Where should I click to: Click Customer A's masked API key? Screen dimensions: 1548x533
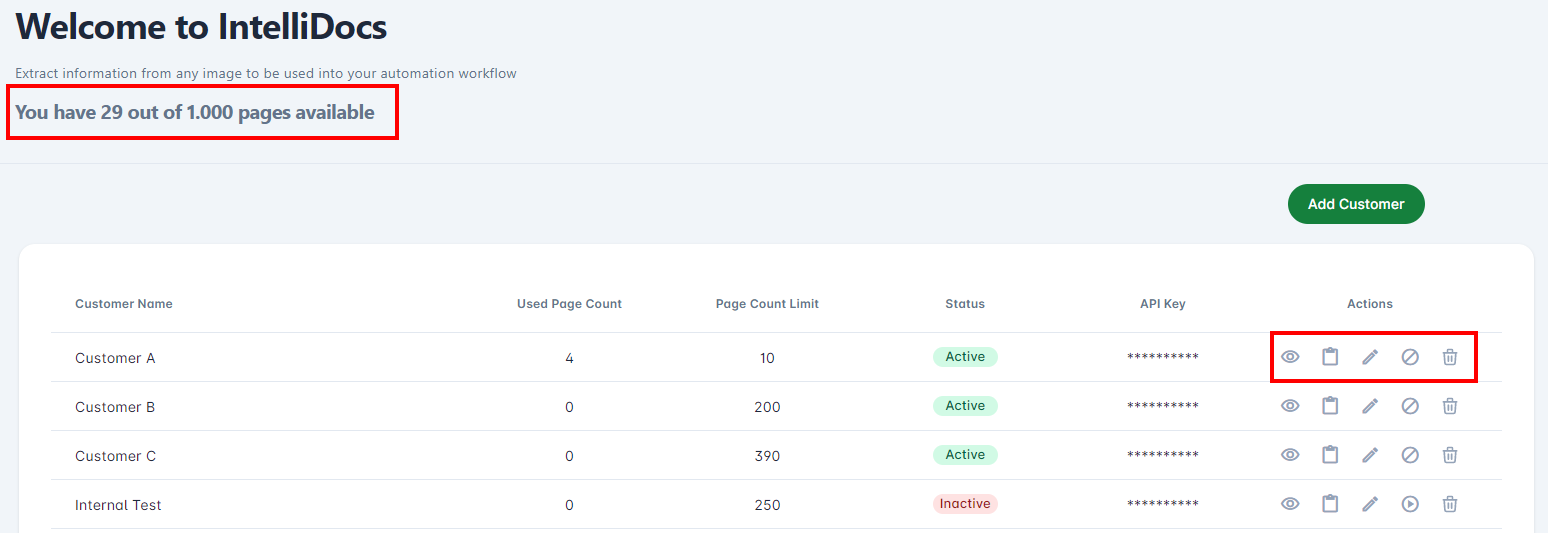(x=1163, y=358)
